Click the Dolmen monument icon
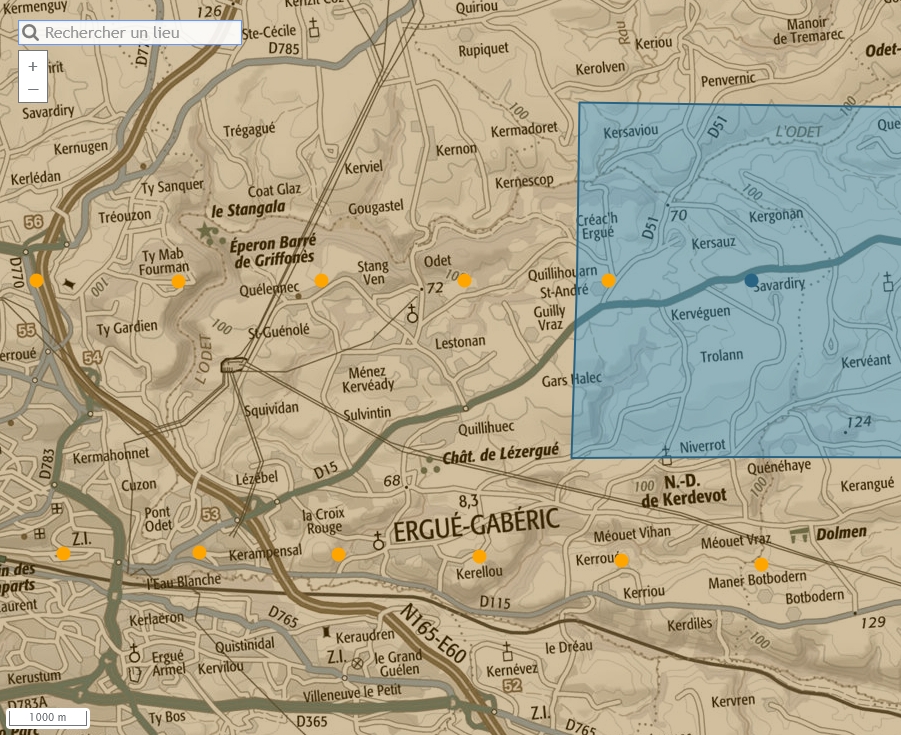This screenshot has height=735, width=901. pyautogui.click(x=799, y=534)
